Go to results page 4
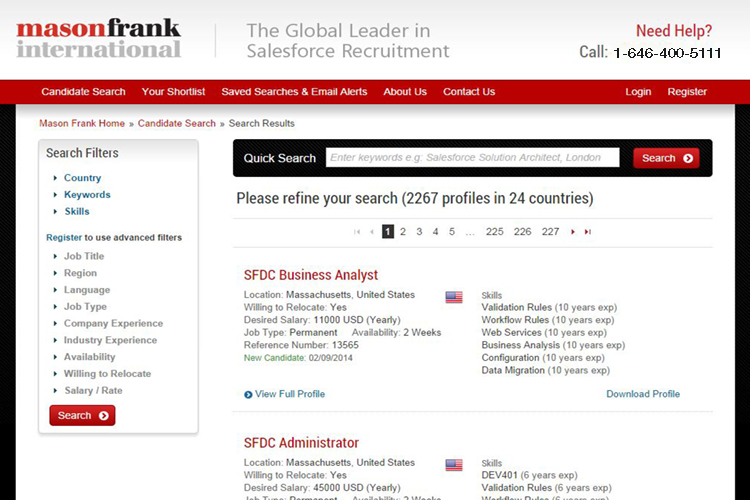Image resolution: width=750 pixels, height=500 pixels. click(435, 232)
